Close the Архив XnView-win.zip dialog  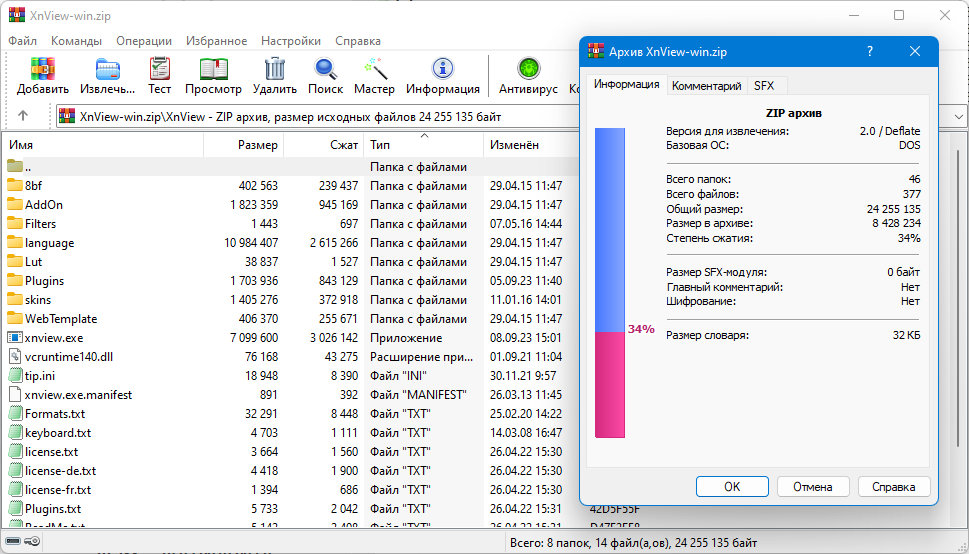[915, 51]
